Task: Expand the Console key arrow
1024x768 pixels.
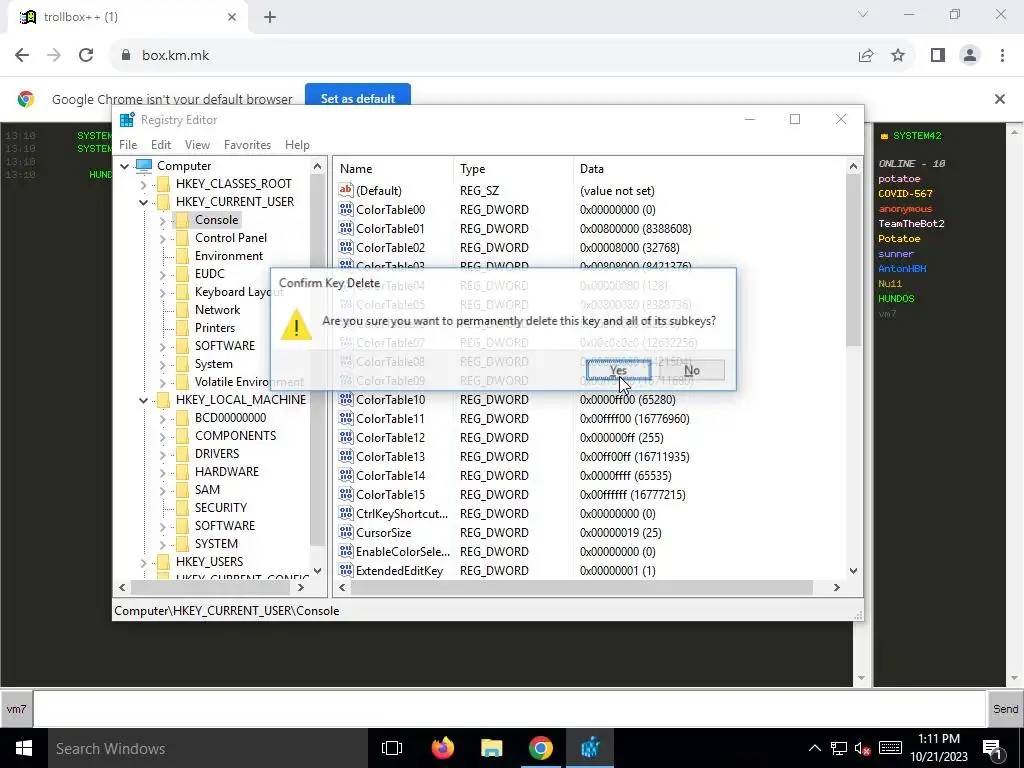Action: pyautogui.click(x=162, y=220)
